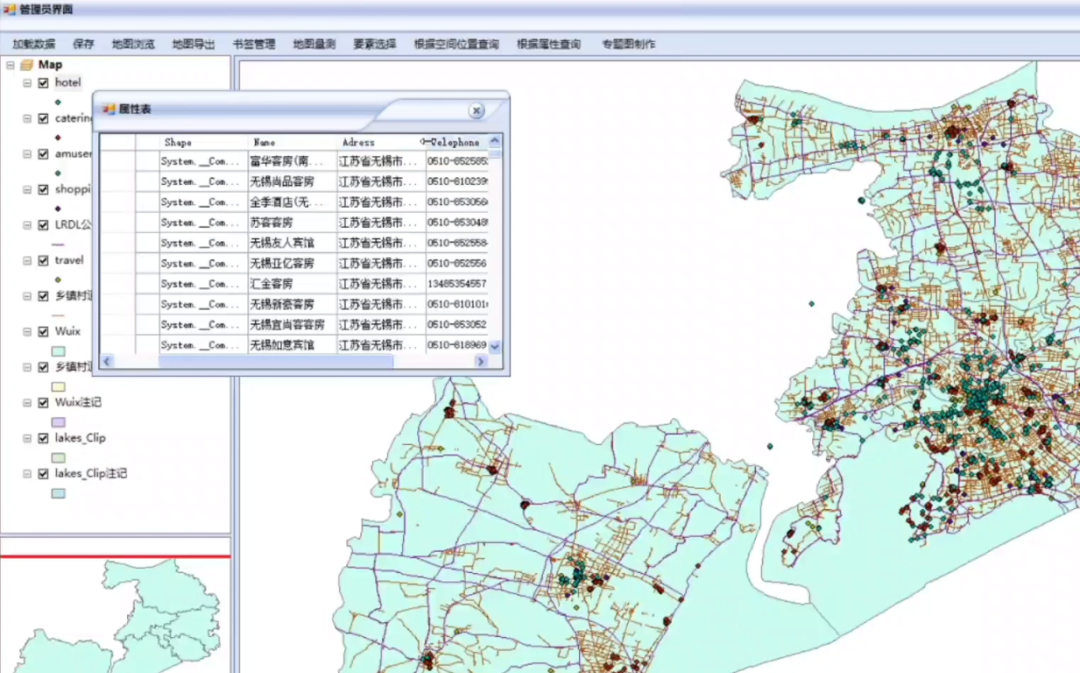The image size is (1080, 673).
Task: Collapse the lakes_Clip layer node
Action: click(x=28, y=438)
